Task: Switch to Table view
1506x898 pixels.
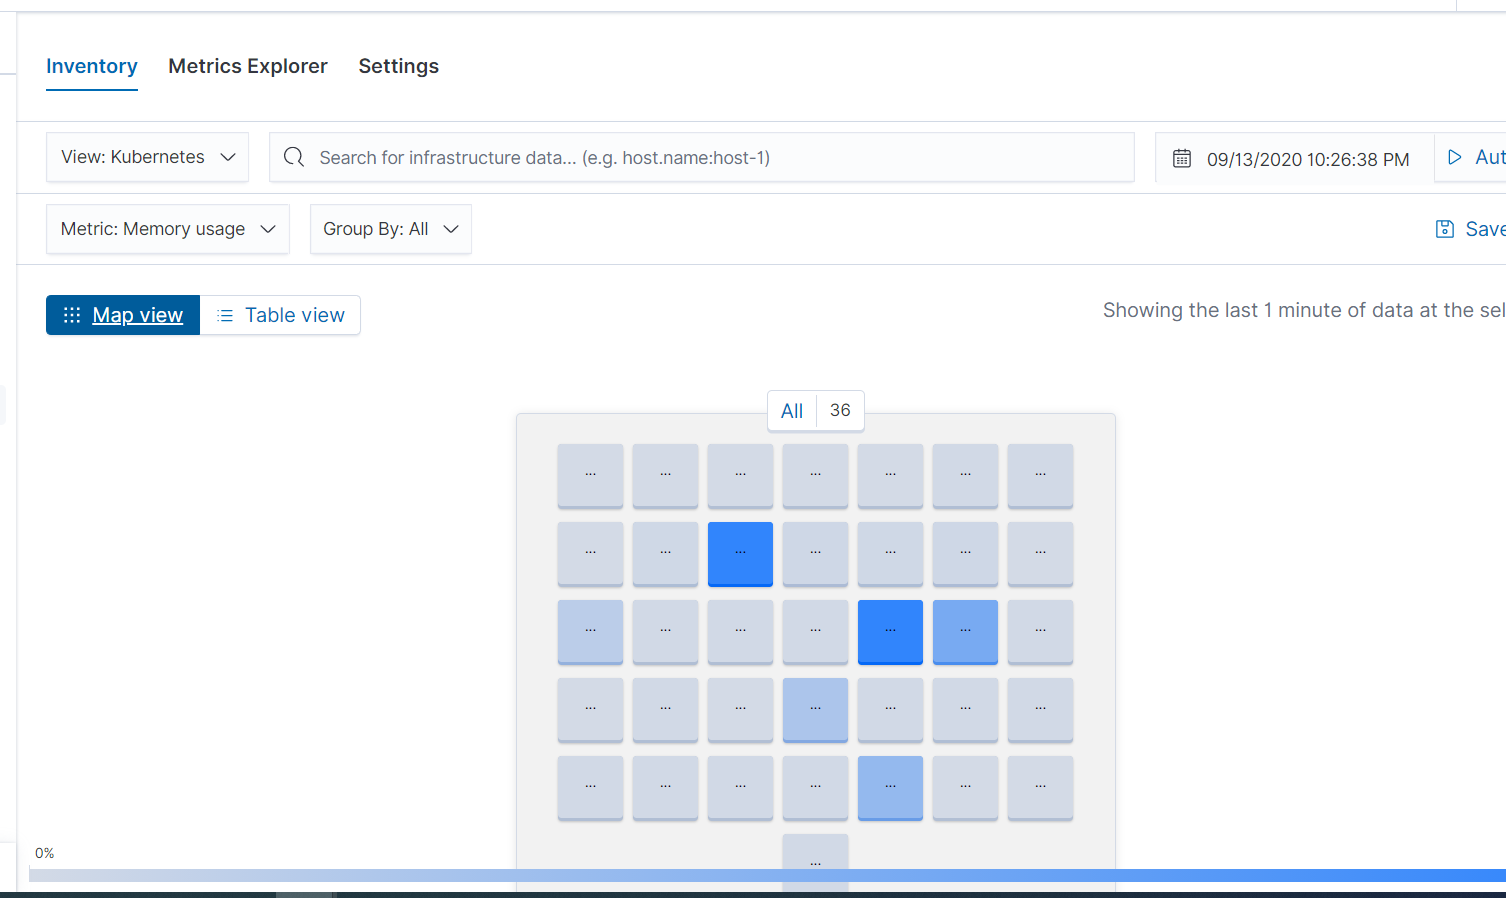Action: tap(280, 315)
